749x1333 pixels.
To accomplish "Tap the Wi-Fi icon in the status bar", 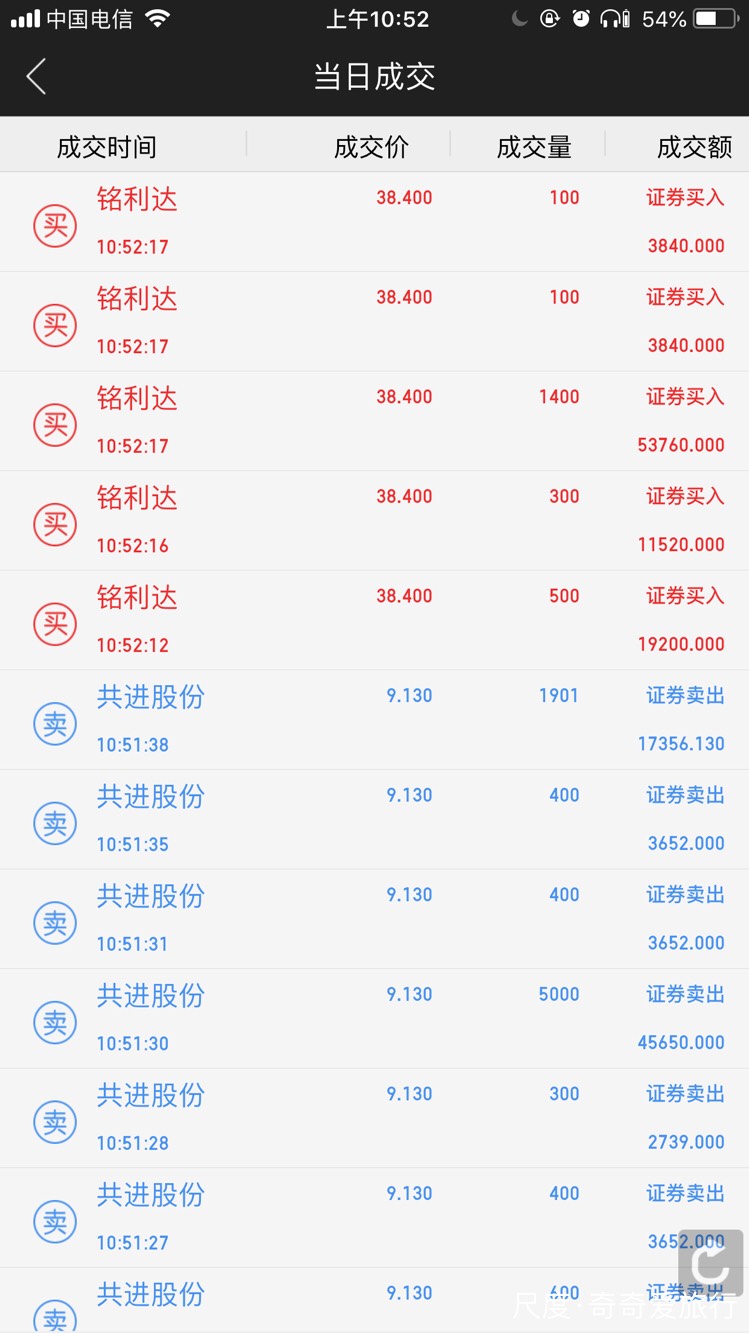I will 157,19.
